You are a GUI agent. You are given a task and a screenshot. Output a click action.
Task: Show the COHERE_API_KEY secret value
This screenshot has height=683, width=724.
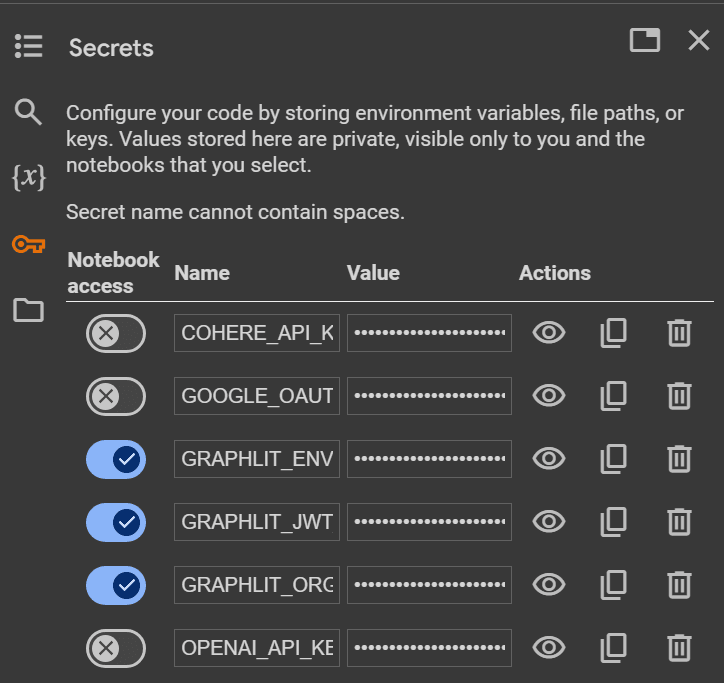(548, 333)
